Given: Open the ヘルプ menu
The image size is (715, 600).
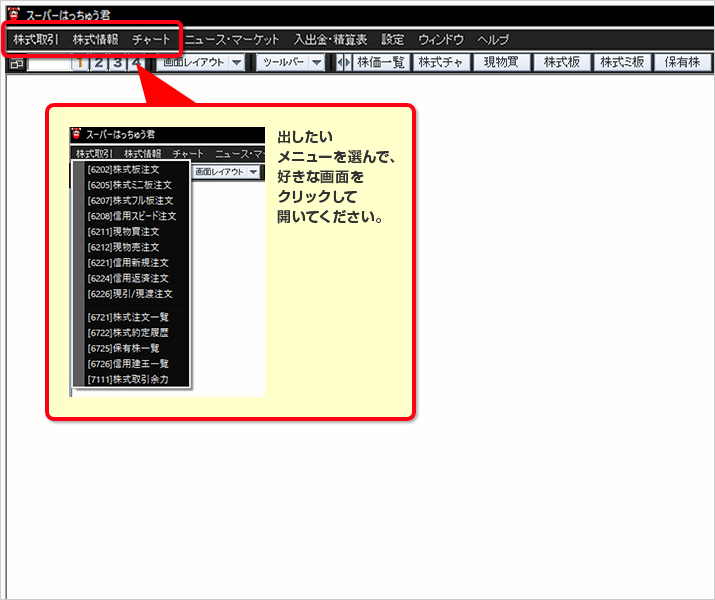Looking at the screenshot, I should pos(493,40).
